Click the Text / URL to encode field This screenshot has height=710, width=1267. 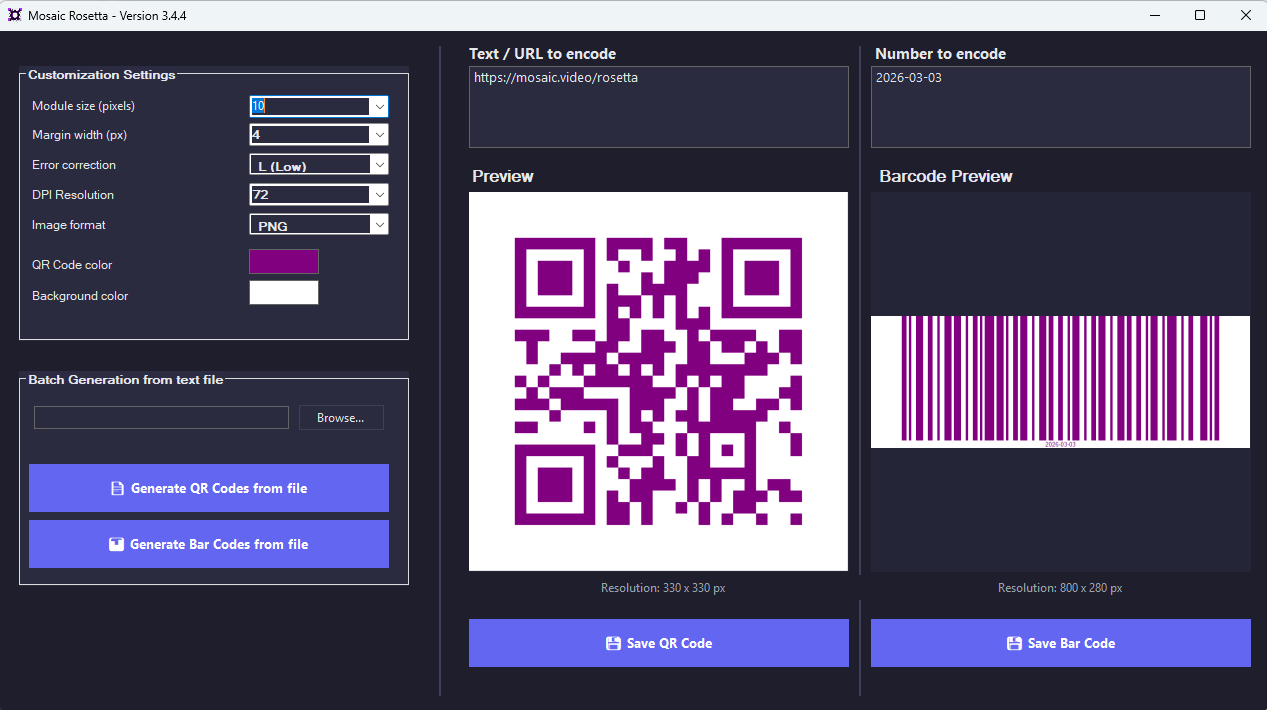click(658, 108)
